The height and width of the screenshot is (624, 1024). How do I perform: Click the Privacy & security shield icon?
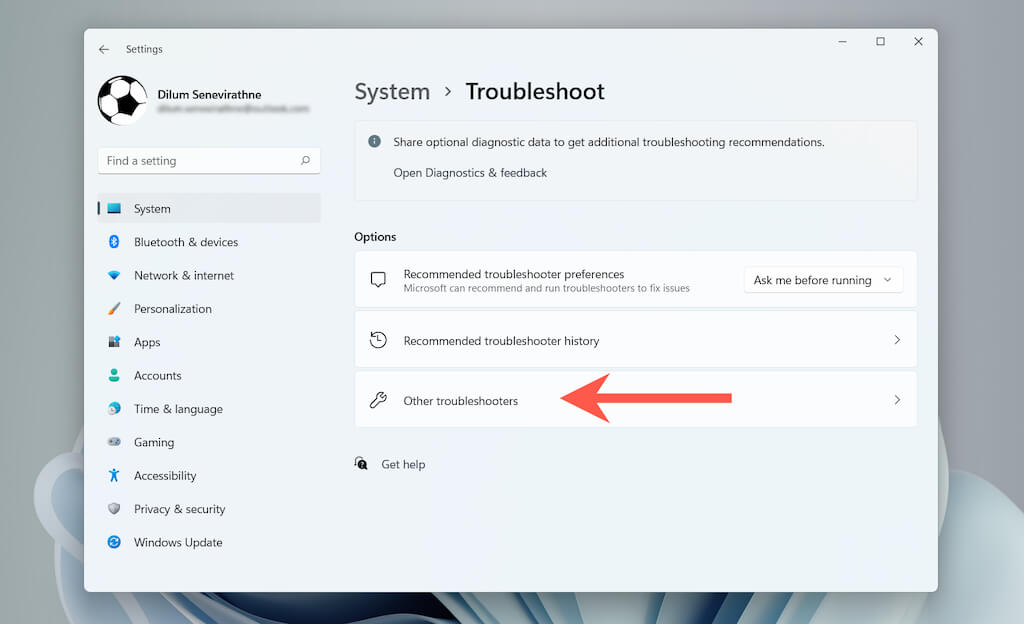114,509
